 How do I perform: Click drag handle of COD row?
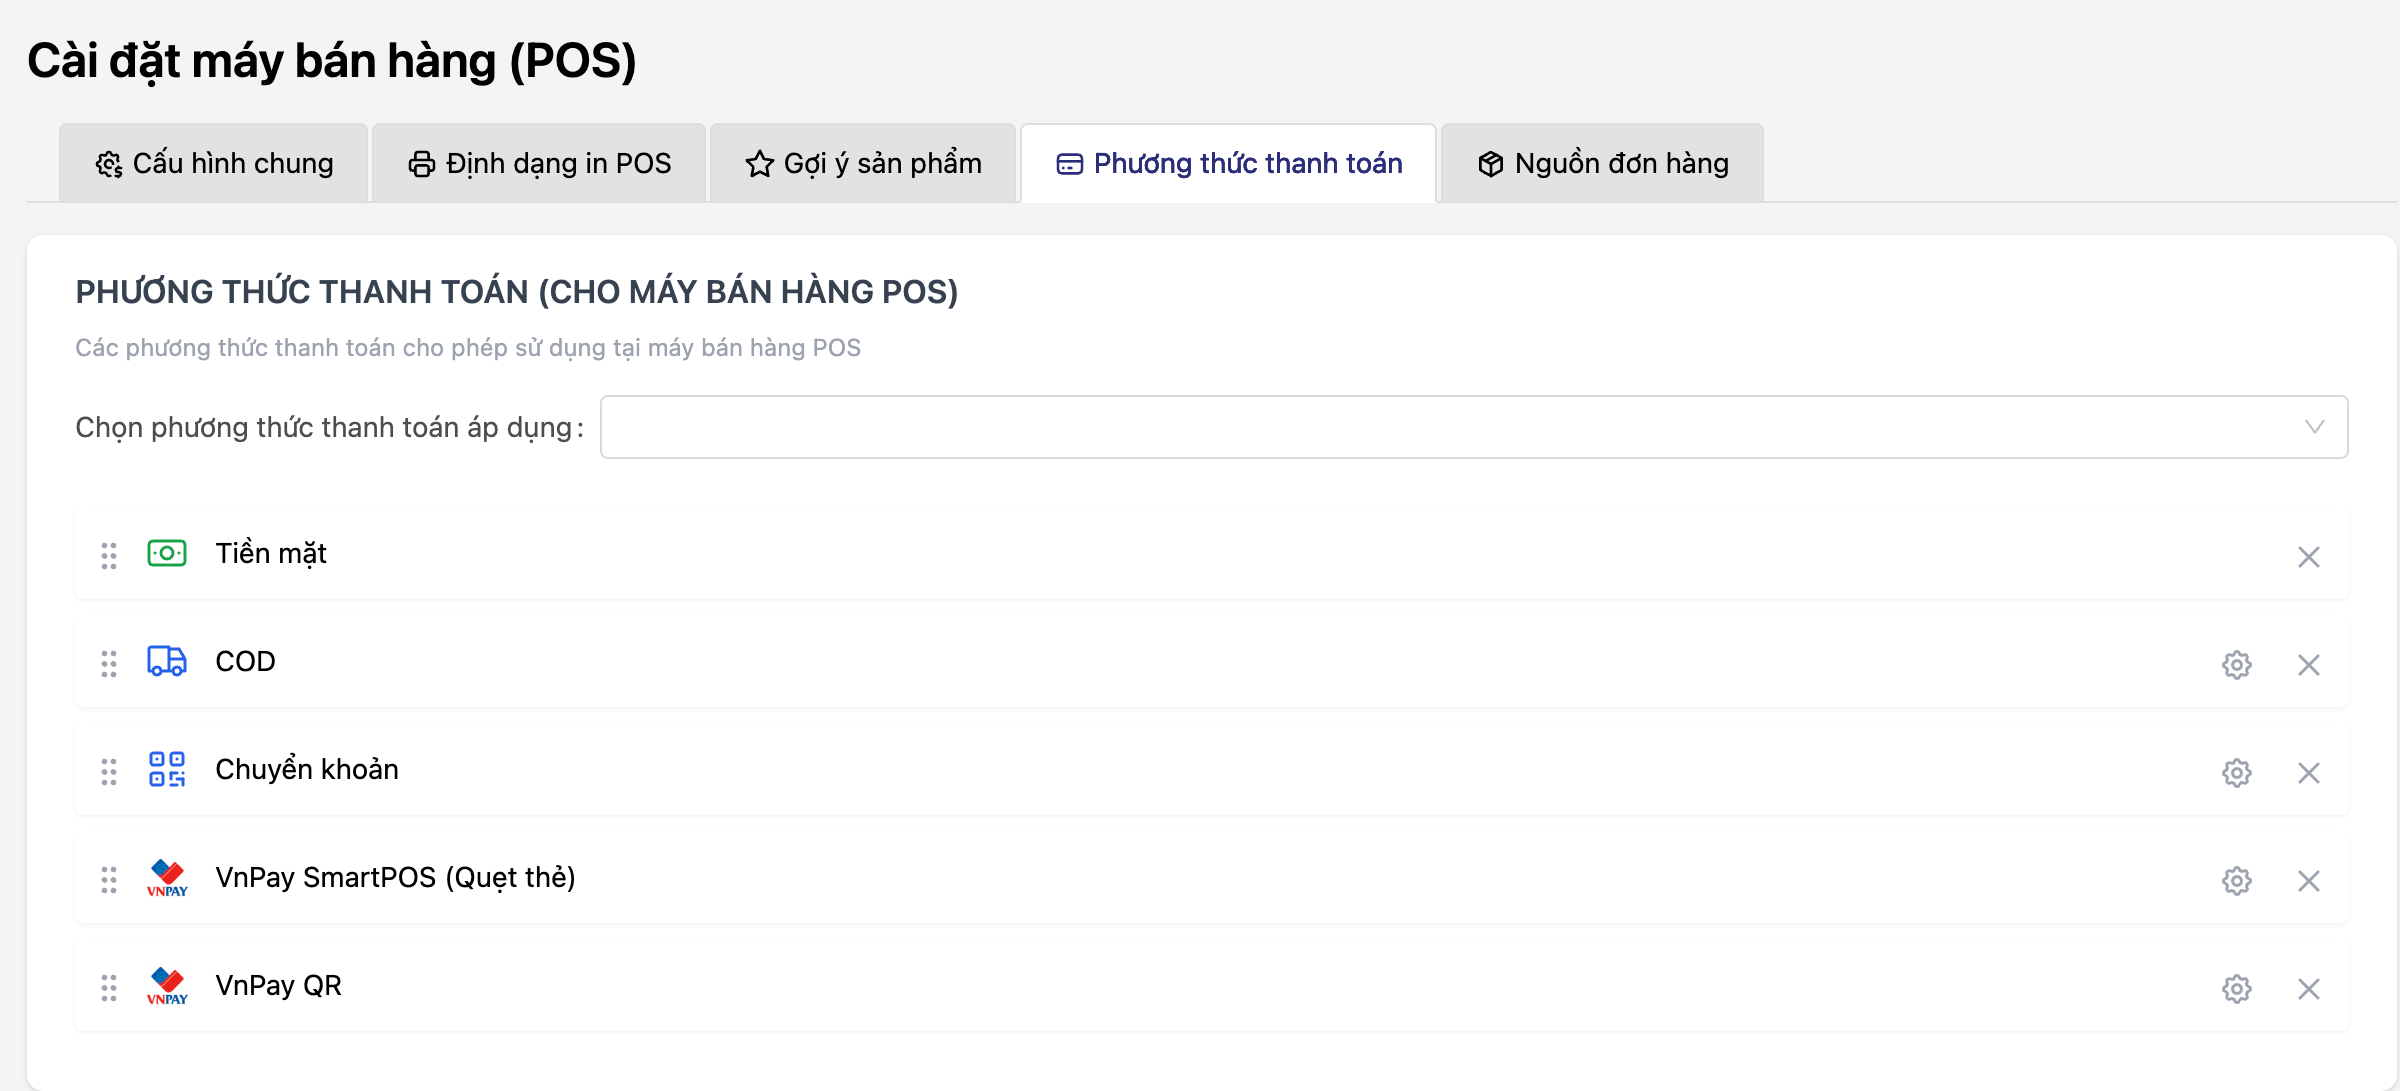pos(109,664)
